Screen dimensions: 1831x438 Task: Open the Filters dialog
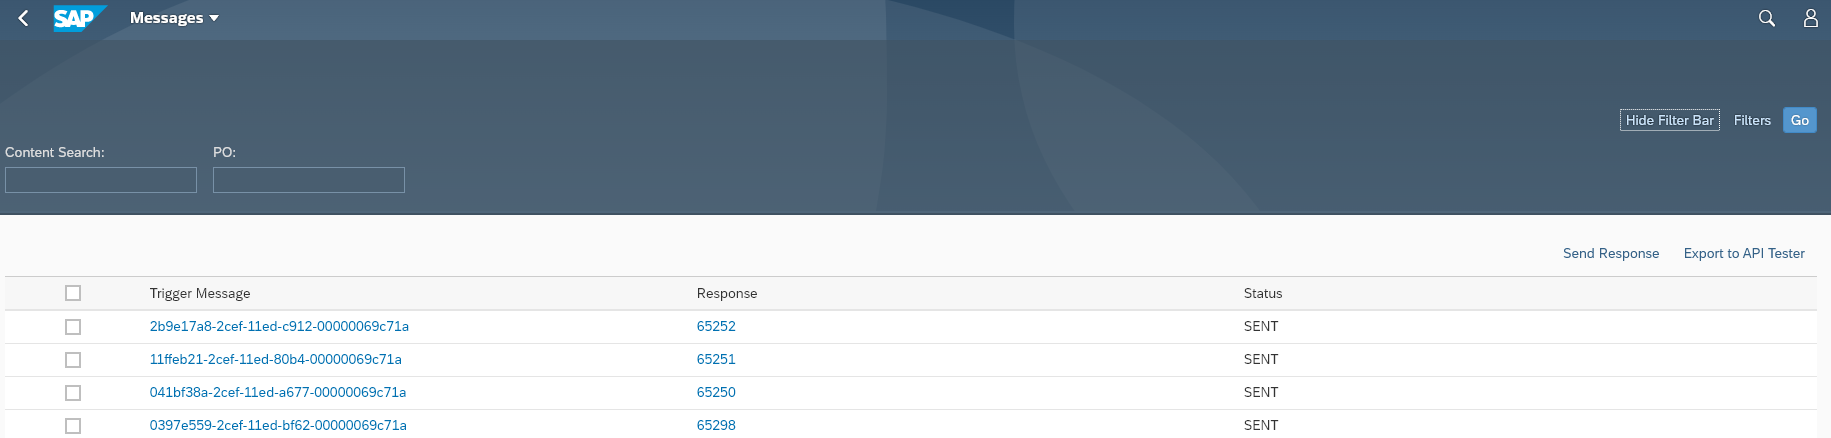coord(1752,120)
